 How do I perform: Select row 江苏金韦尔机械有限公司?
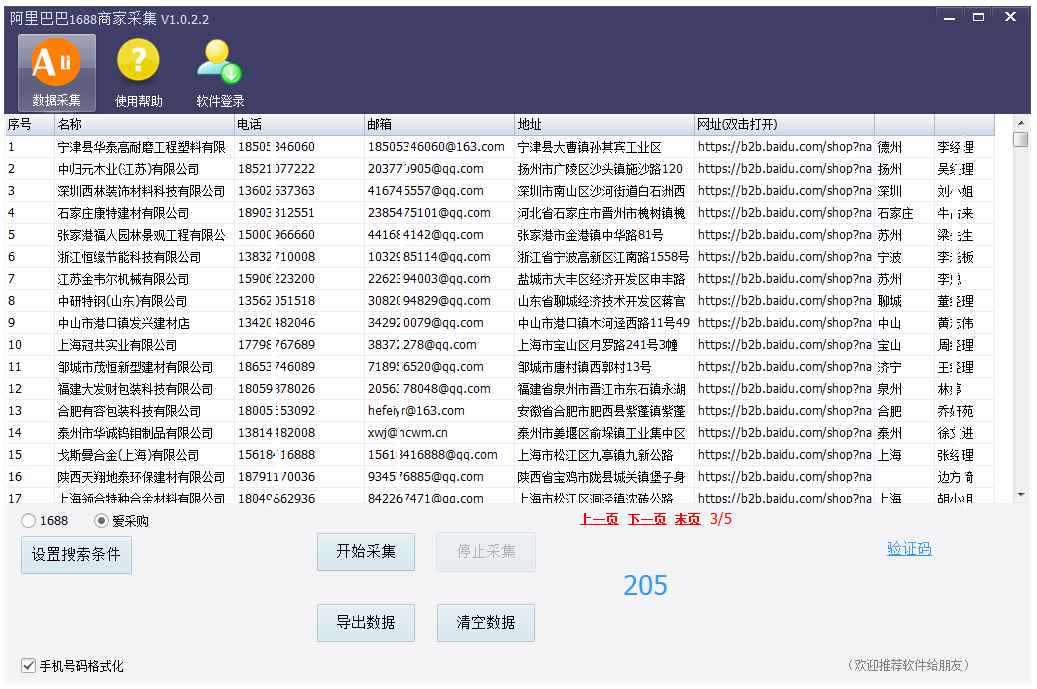pos(500,278)
